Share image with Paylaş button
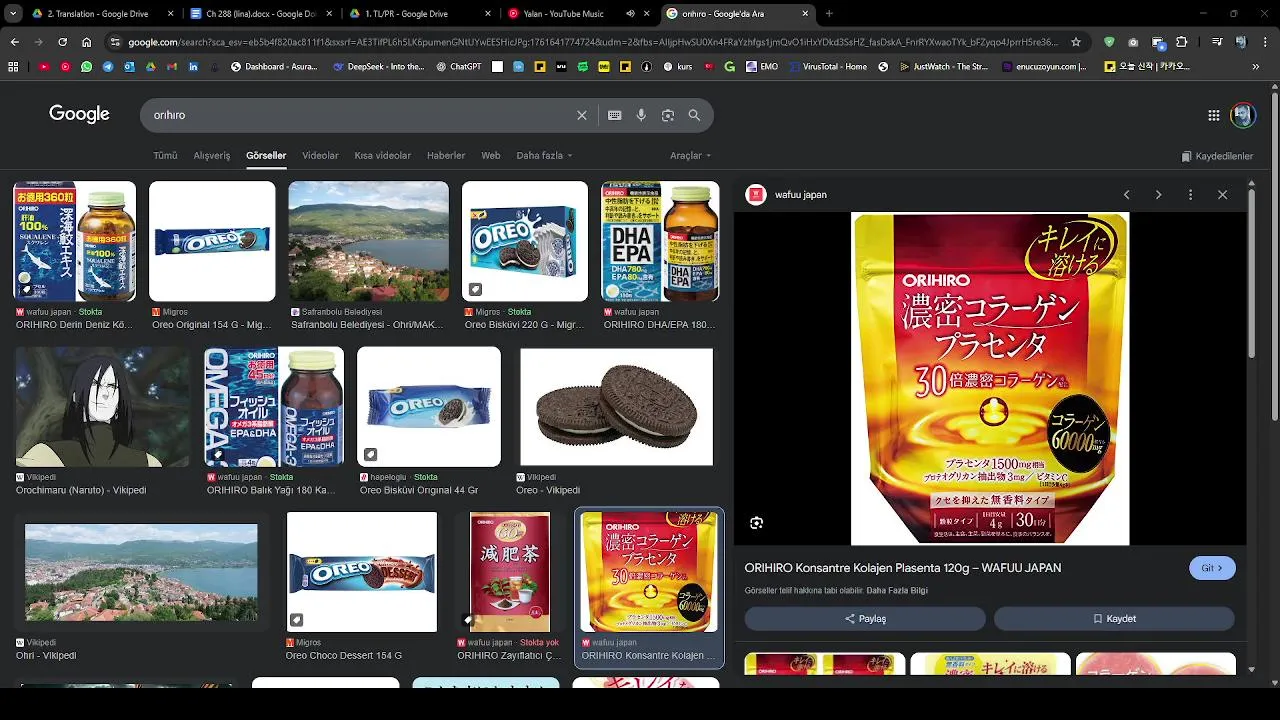The image size is (1280, 720). pos(865,619)
